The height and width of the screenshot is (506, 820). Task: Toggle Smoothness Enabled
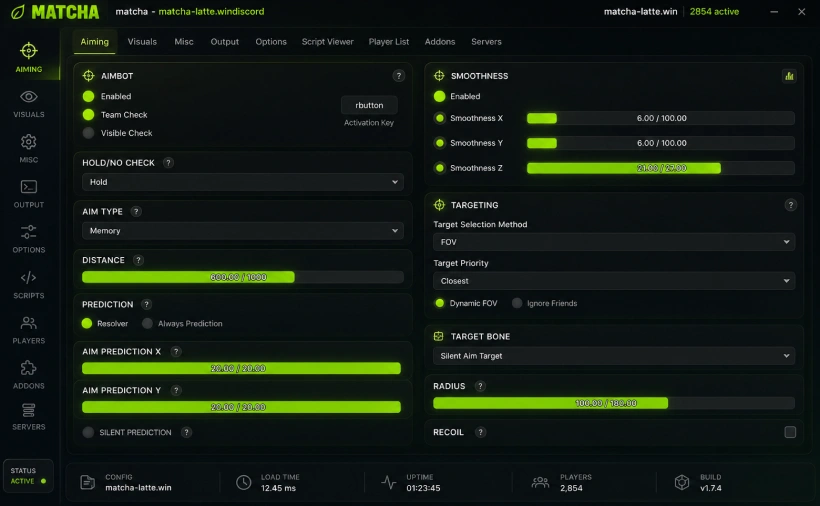pyautogui.click(x=439, y=96)
